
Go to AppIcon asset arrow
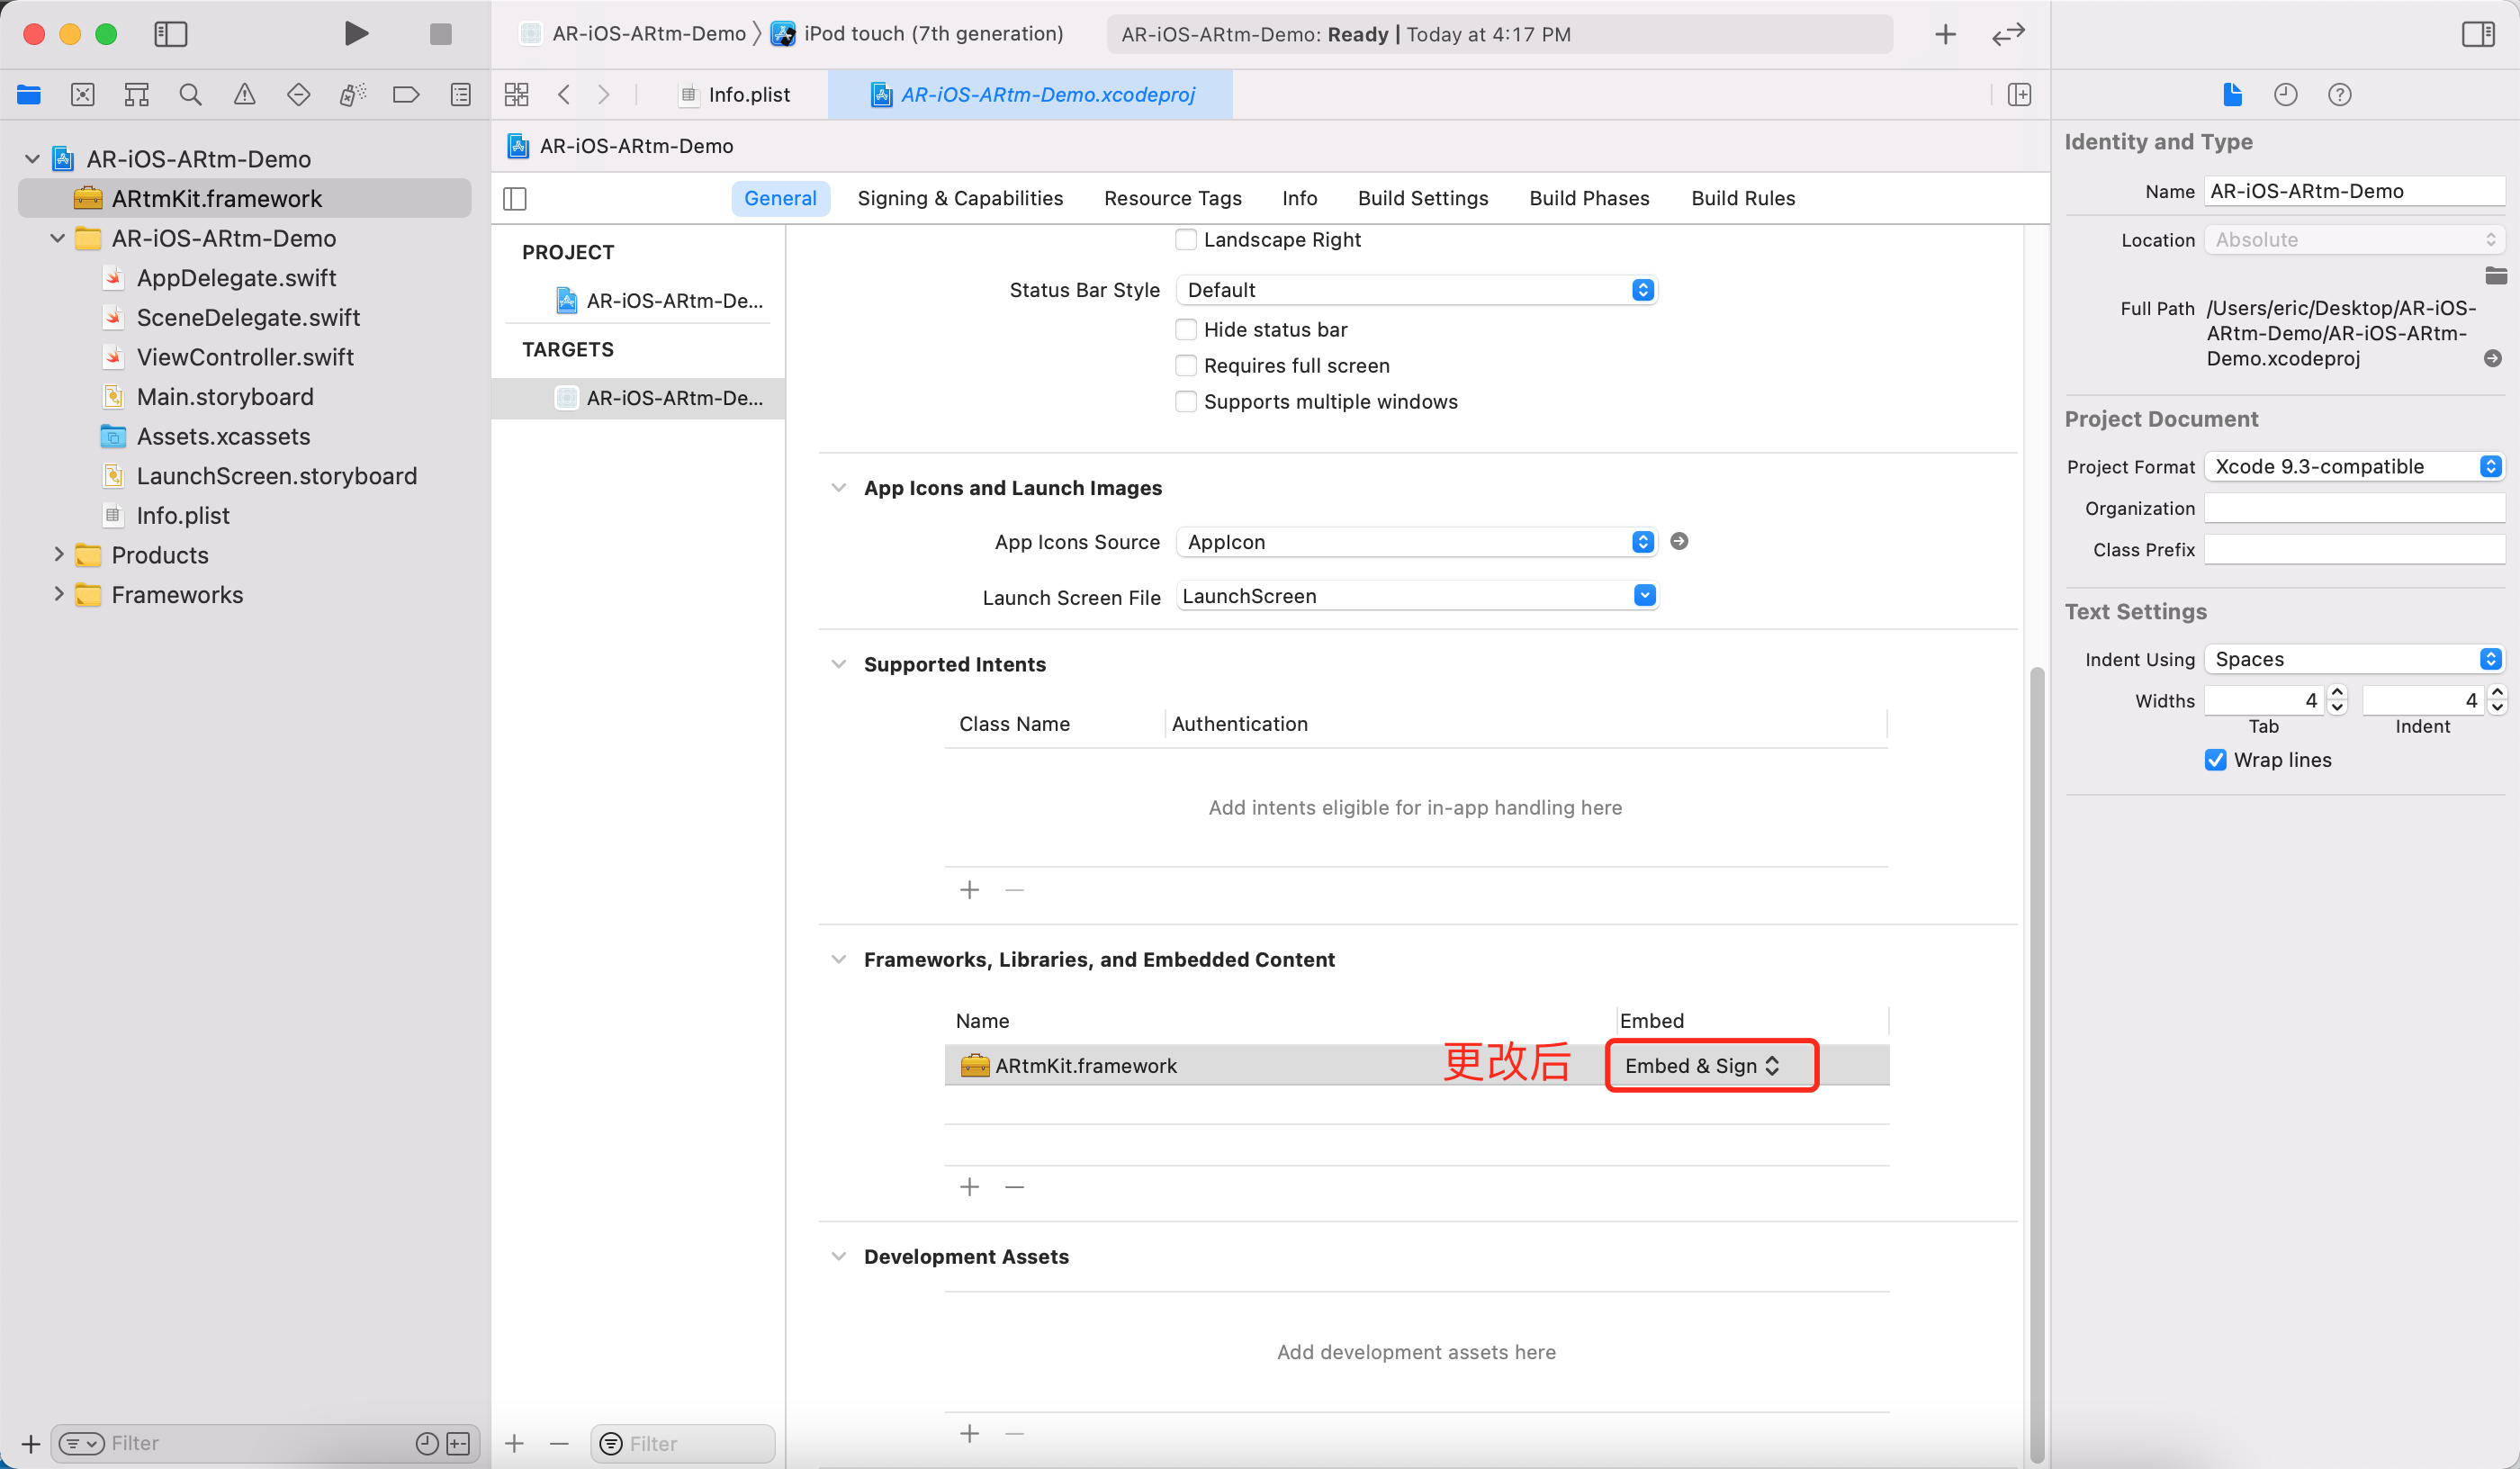click(1679, 541)
